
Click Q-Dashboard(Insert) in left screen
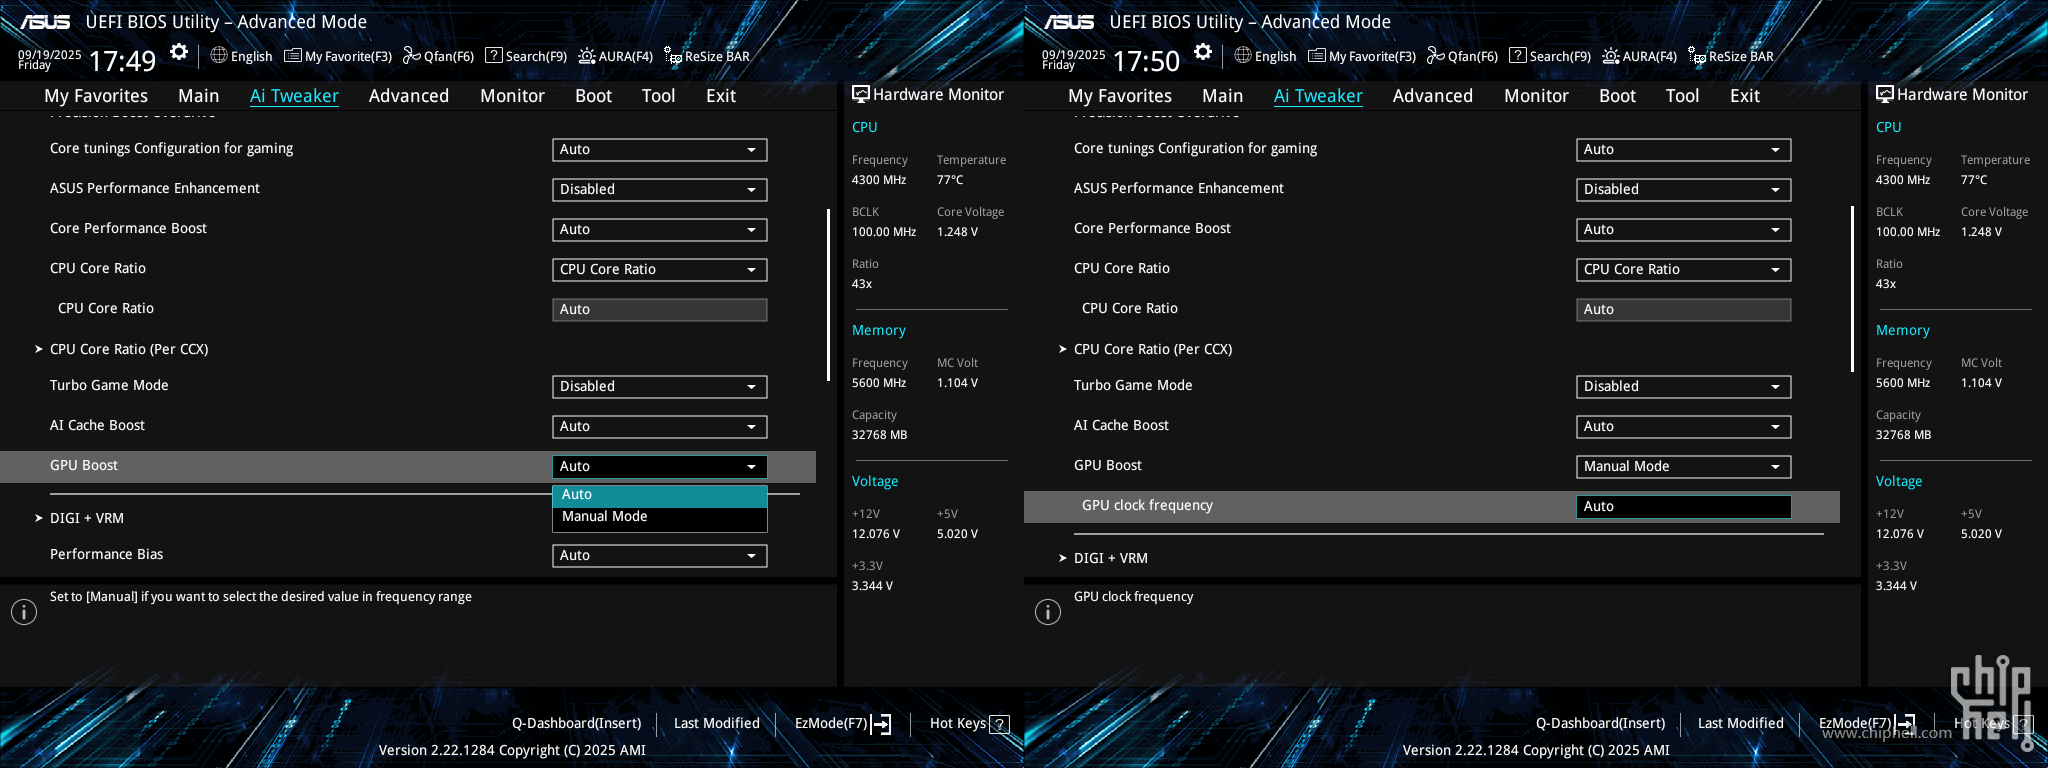click(x=577, y=723)
